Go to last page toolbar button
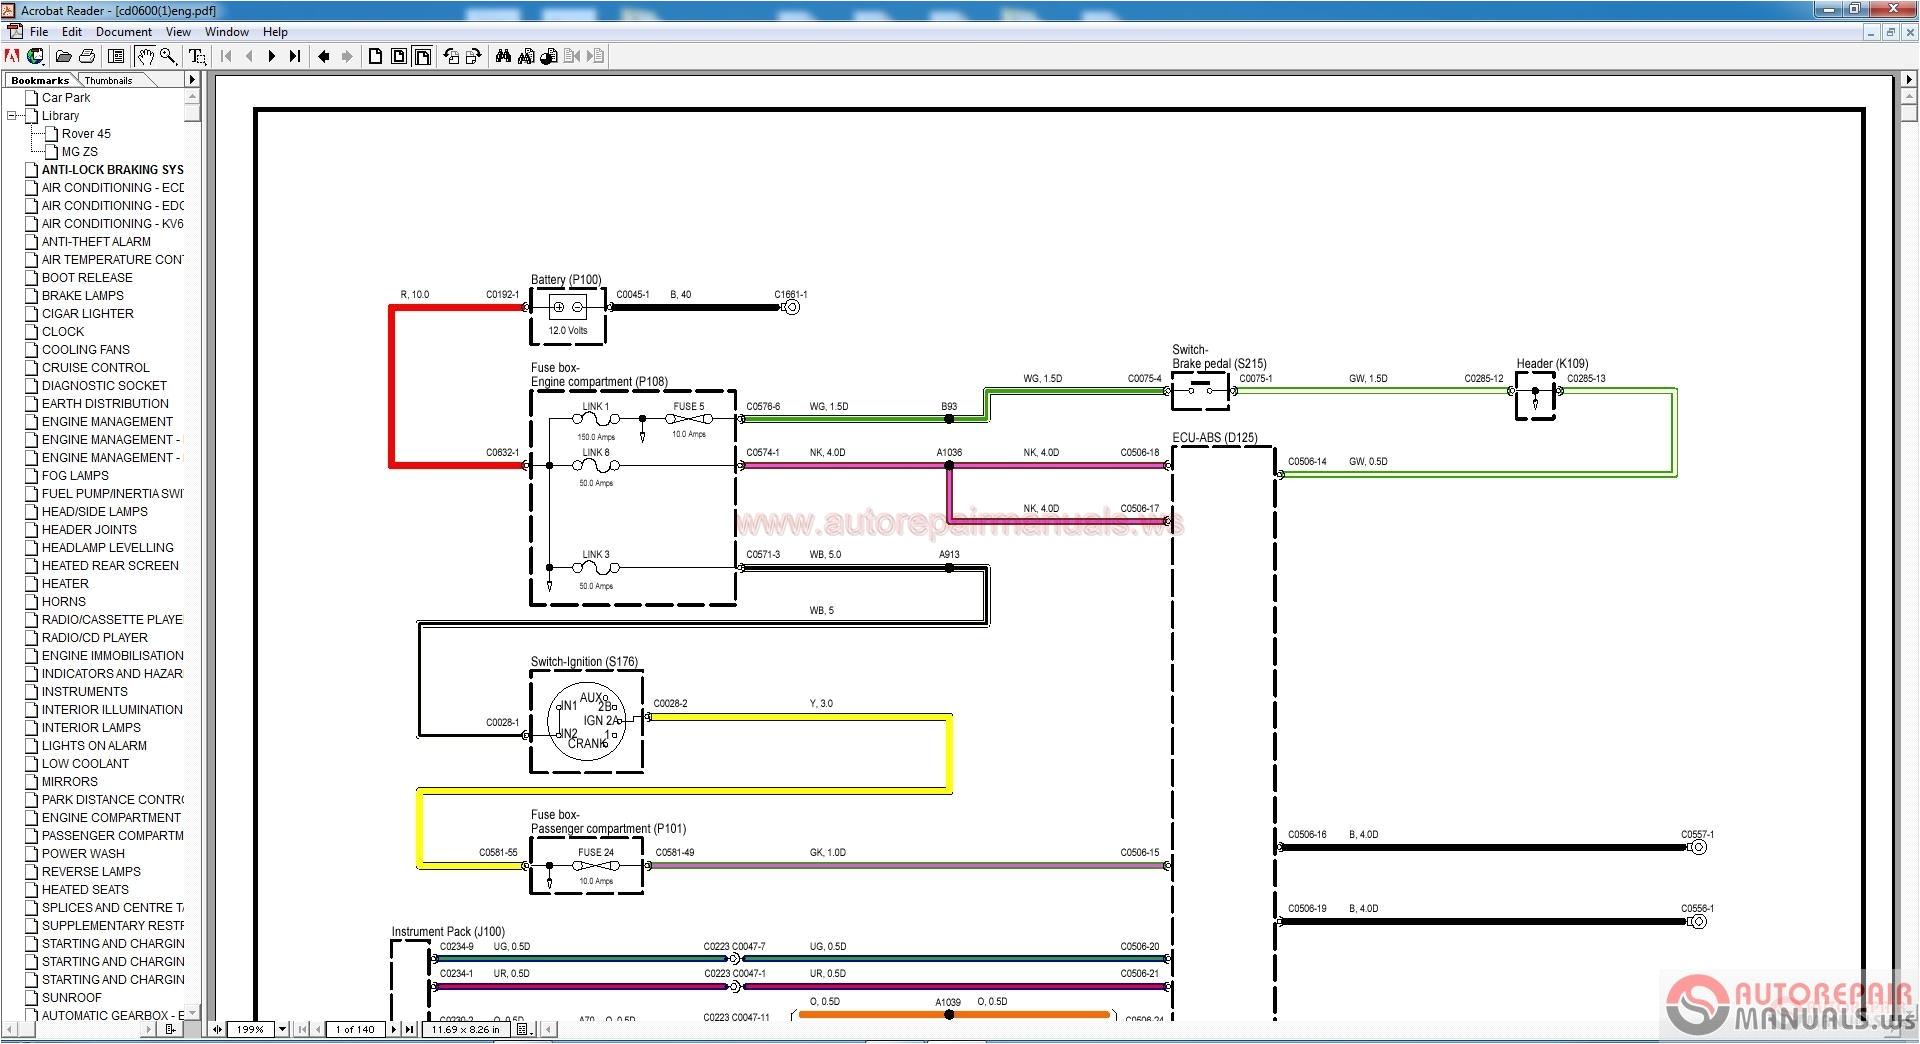The image size is (1920, 1044). (x=295, y=57)
